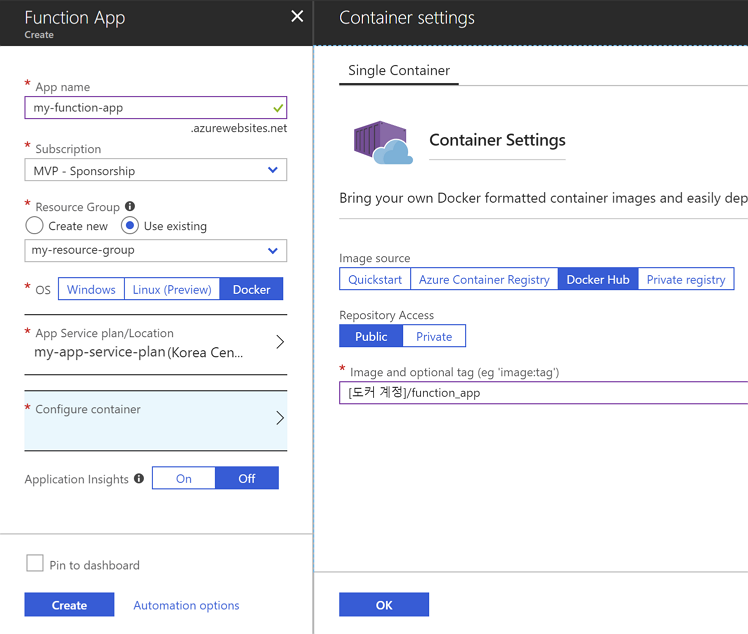748x634 pixels.
Task: Click the Container Settings container icon
Action: pyautogui.click(x=383, y=143)
